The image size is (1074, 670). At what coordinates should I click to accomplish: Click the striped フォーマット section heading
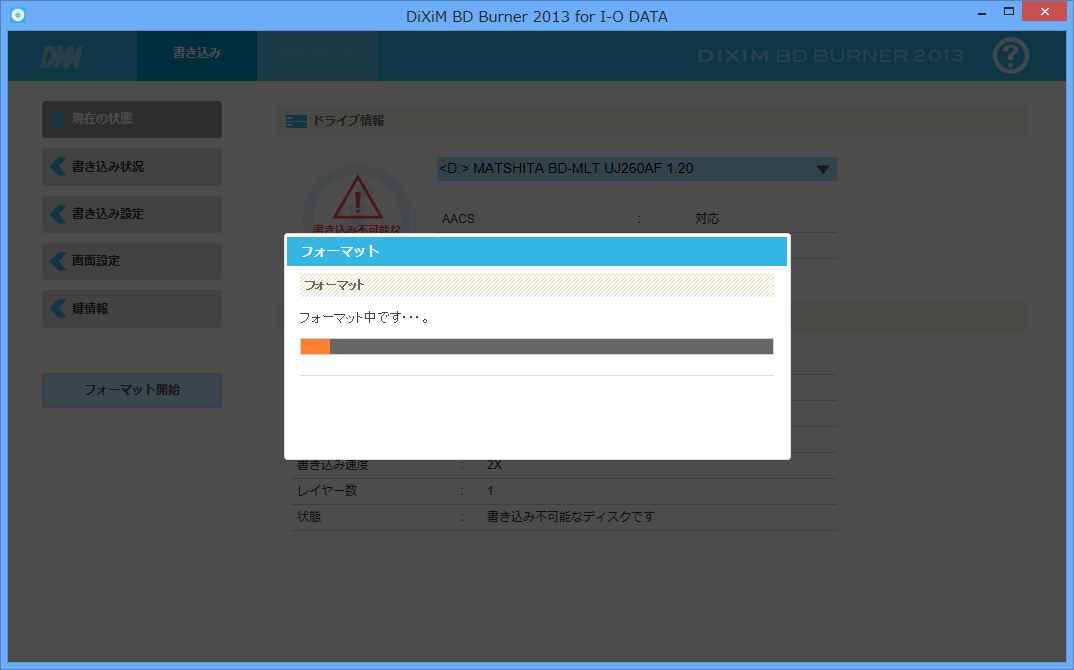pyautogui.click(x=536, y=285)
